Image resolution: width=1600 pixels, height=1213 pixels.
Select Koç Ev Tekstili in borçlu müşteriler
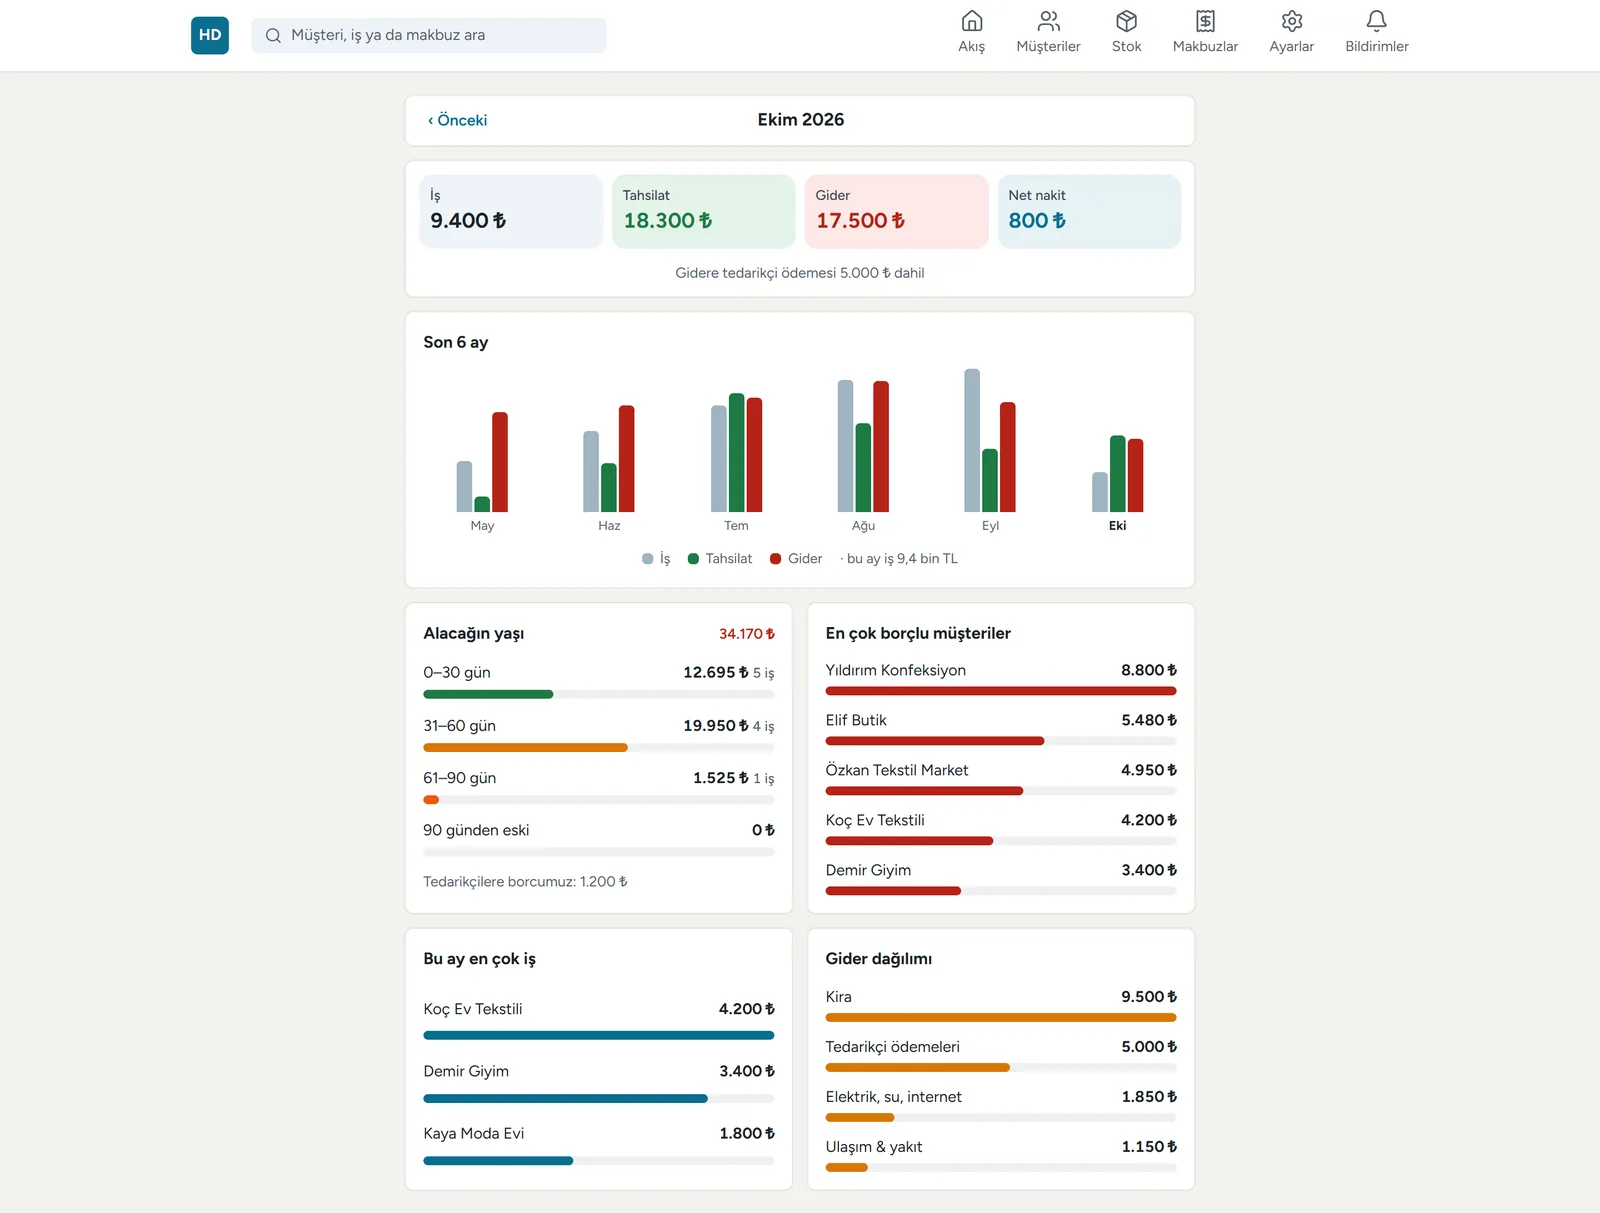click(1000, 828)
